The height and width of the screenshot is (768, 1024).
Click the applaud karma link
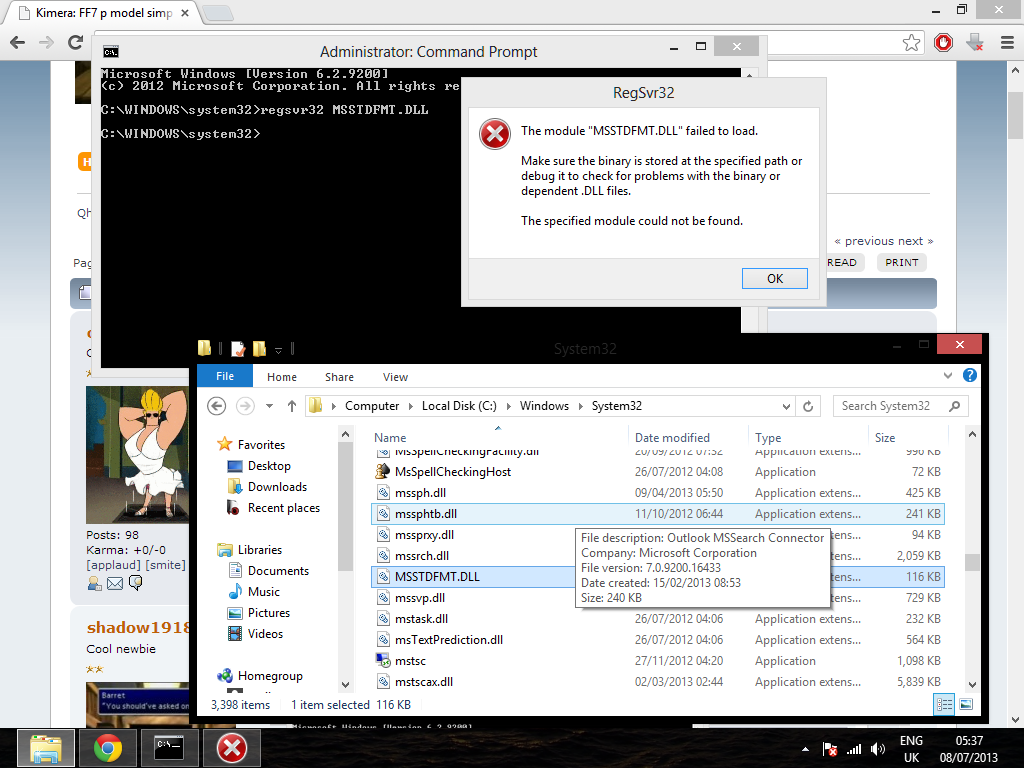114,565
